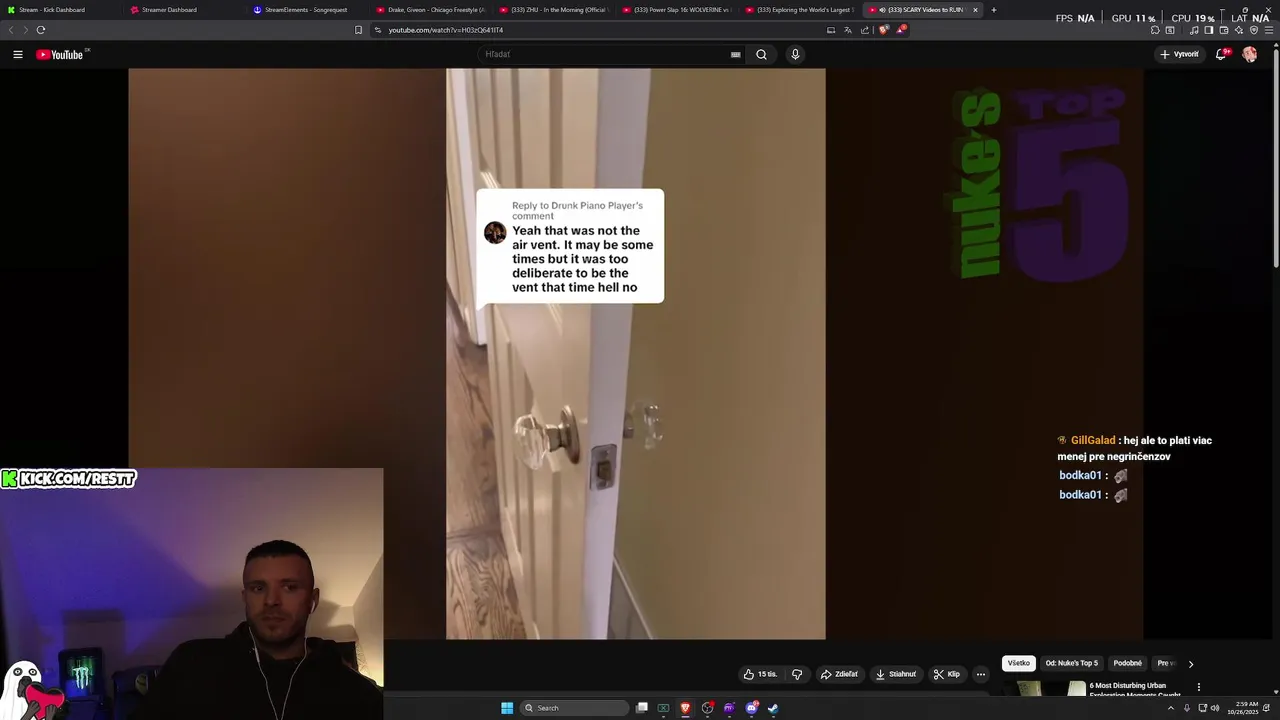Select the Od: Nuke's Top 5 chip

[x=1071, y=663]
